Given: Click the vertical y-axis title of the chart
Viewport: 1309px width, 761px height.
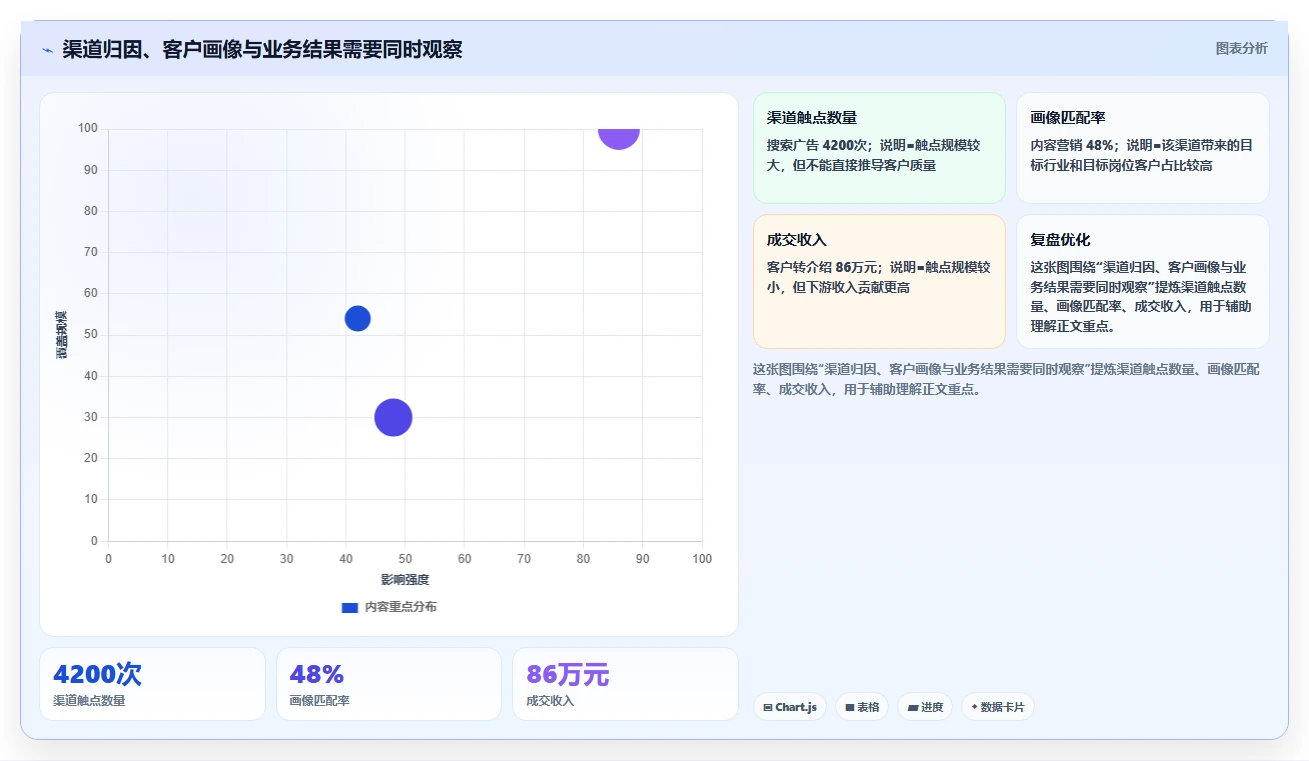Looking at the screenshot, I should [61, 335].
